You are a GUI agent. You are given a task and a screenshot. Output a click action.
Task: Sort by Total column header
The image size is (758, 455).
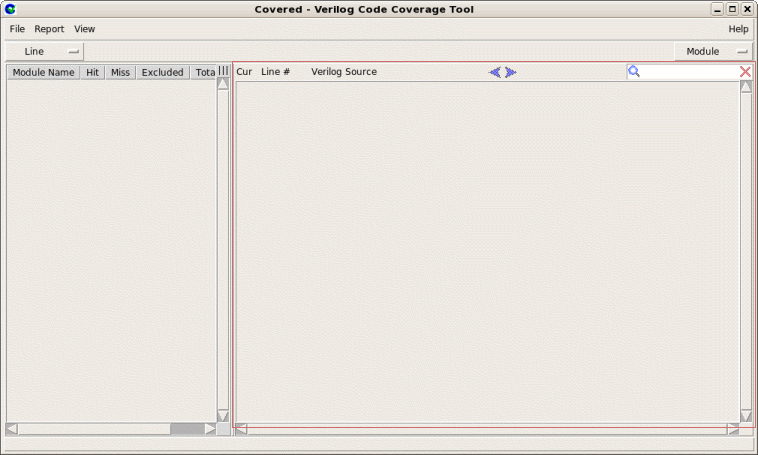pos(204,73)
